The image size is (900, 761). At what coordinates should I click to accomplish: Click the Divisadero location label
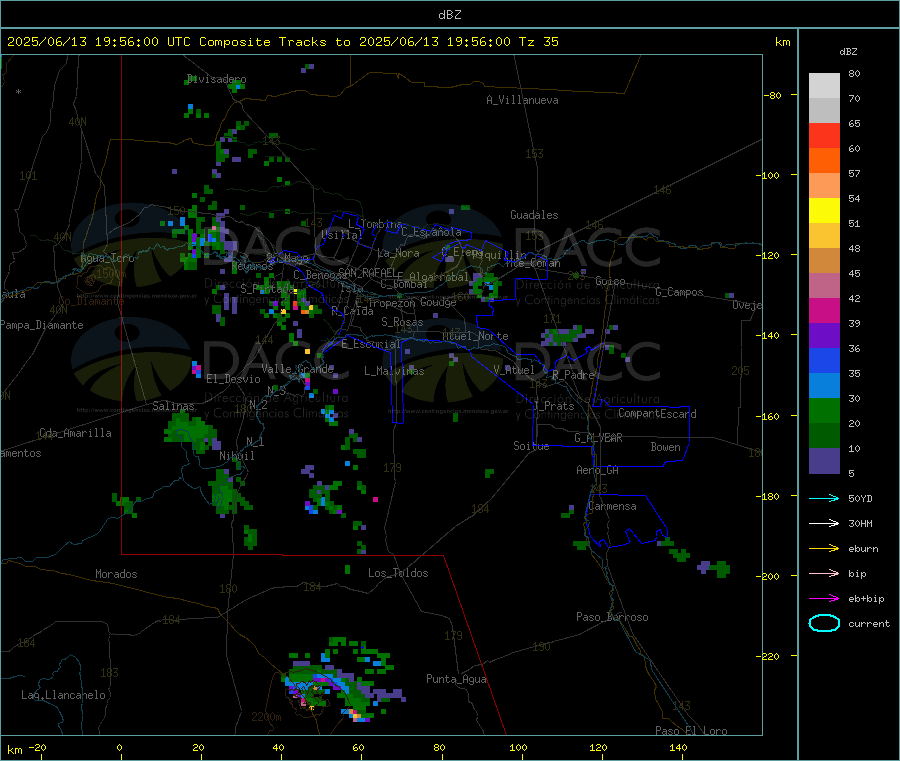click(217, 79)
